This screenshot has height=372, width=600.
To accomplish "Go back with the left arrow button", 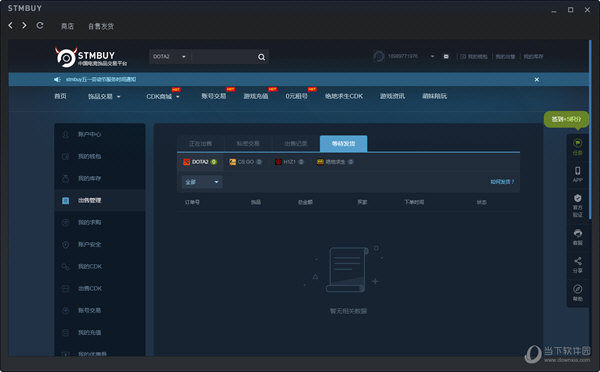I will coord(11,25).
